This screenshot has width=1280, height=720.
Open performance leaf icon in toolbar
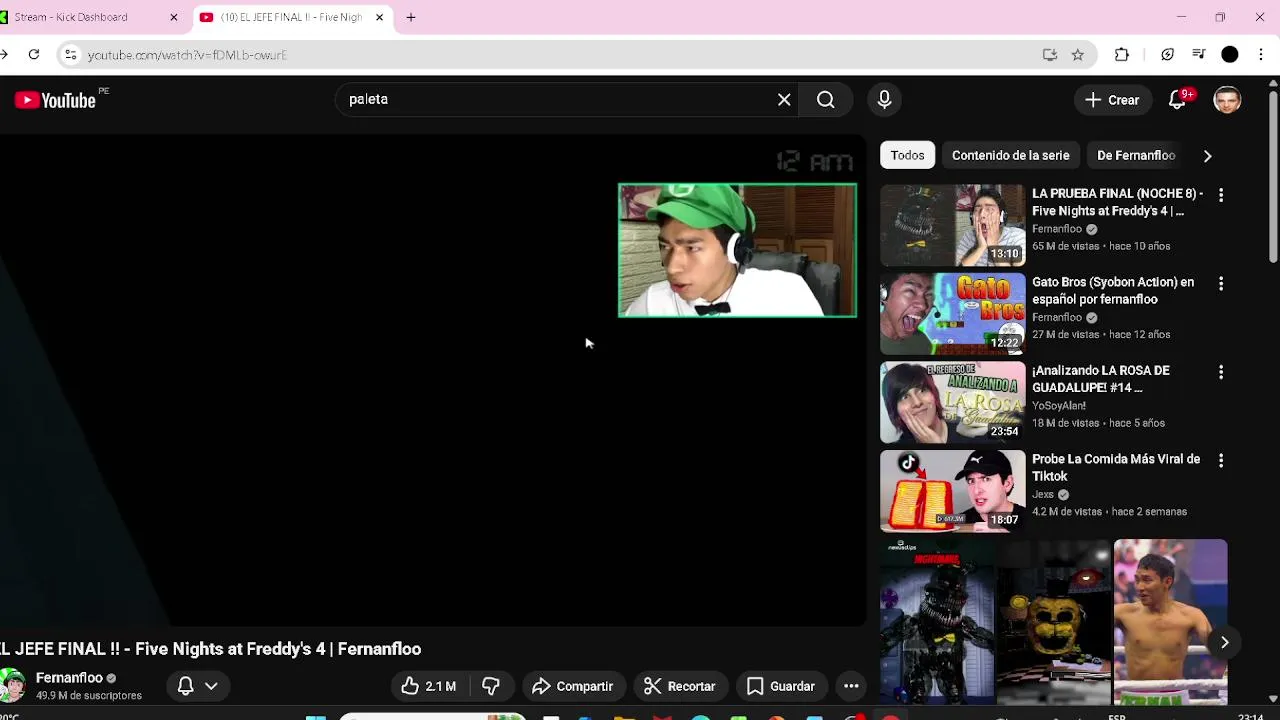(1167, 55)
